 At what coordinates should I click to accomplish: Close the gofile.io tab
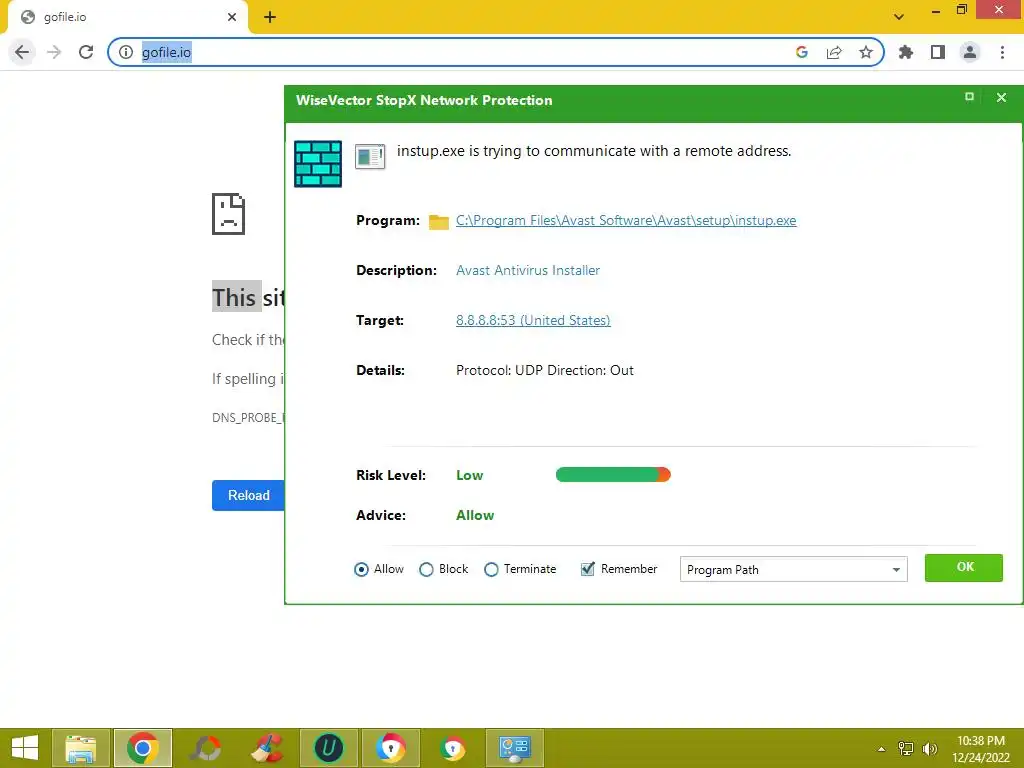coord(232,17)
